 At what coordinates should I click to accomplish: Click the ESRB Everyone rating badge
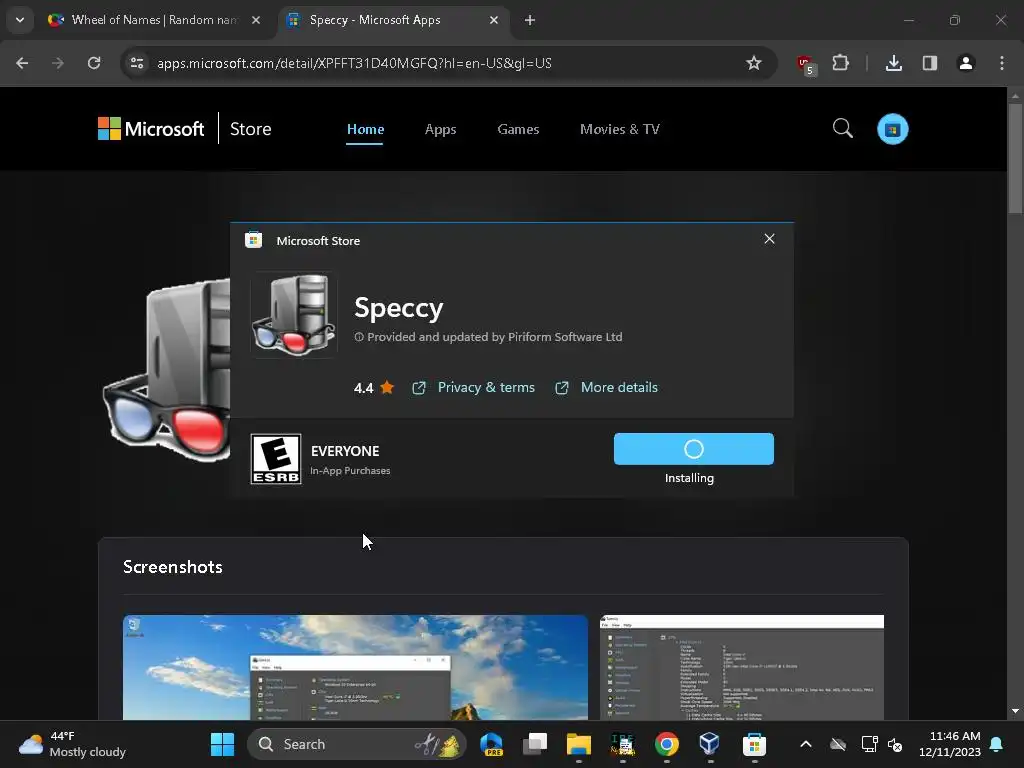(x=276, y=459)
